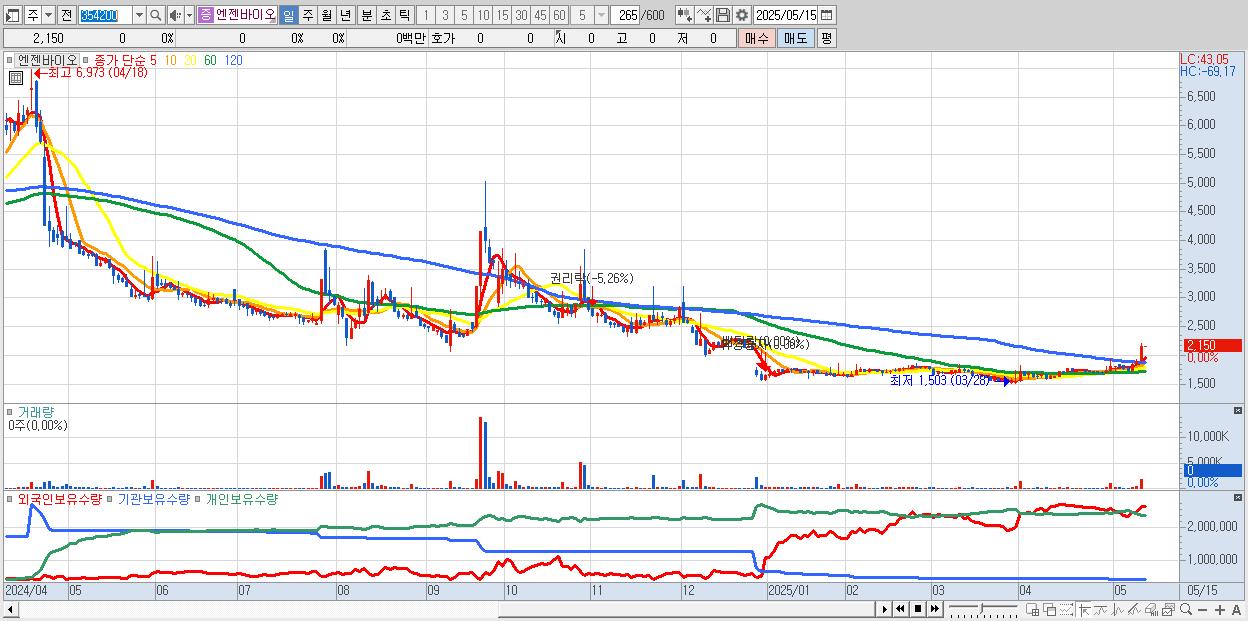1248x621 pixels.
Task: Click the dashed range arrows icon
Action: 1066,610
